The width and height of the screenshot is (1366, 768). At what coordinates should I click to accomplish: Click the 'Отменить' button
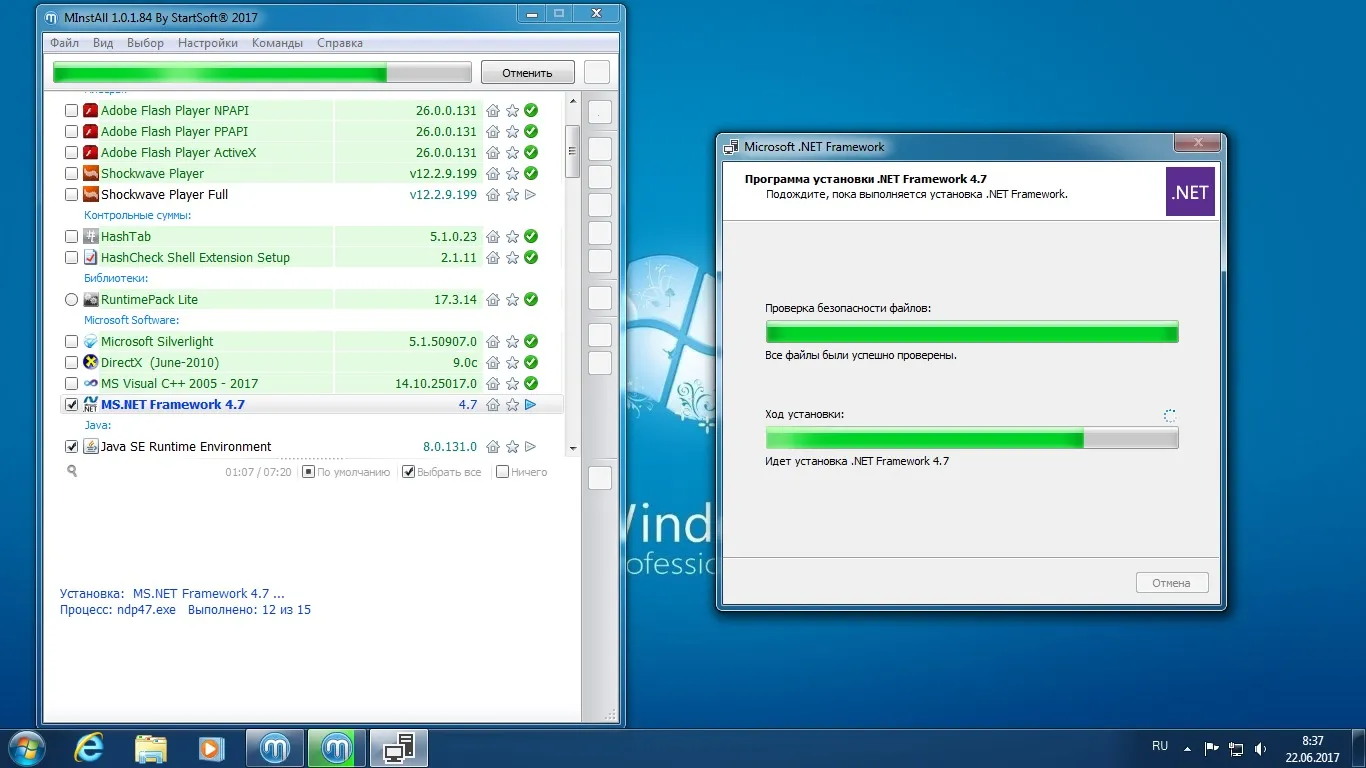tap(527, 73)
